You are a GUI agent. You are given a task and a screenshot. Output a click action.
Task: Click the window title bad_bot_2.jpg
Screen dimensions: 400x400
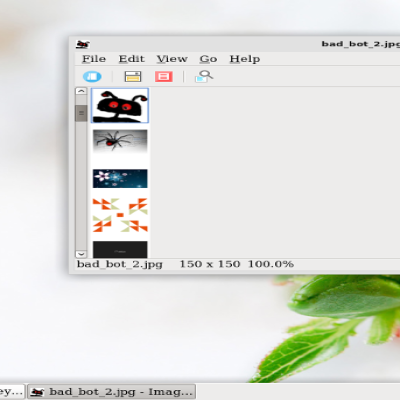361,44
